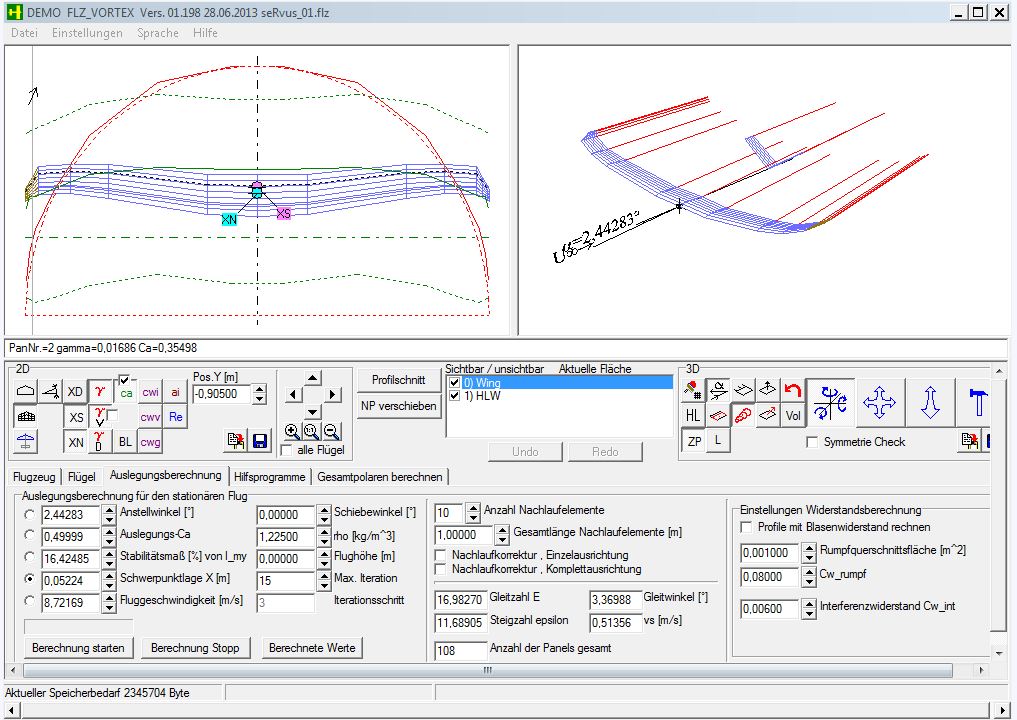
Task: Click the zoom-out magnifier in 2D panel
Action: (x=332, y=432)
